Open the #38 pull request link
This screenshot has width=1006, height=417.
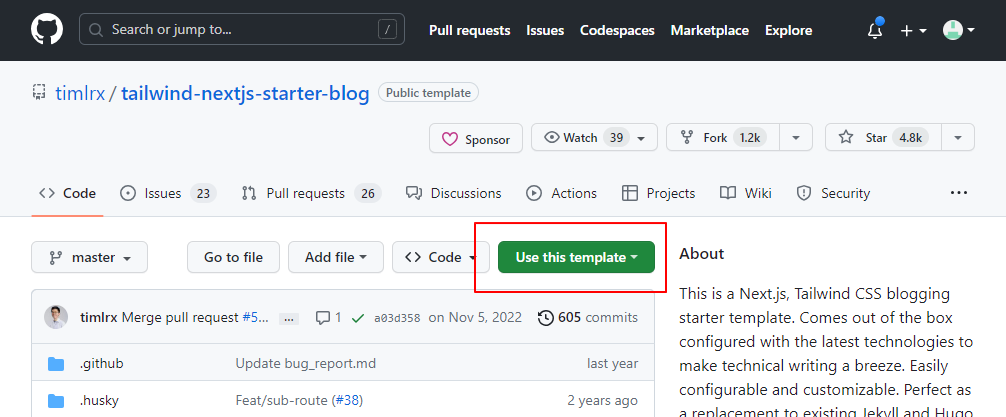coord(347,401)
